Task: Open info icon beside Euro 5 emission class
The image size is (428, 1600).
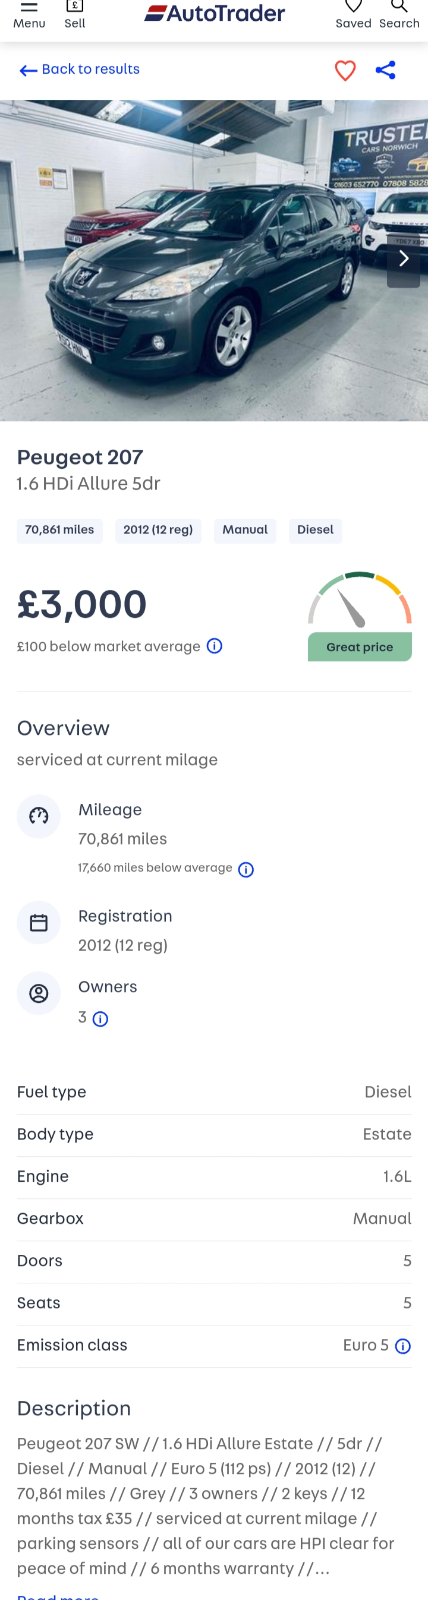Action: click(403, 1346)
